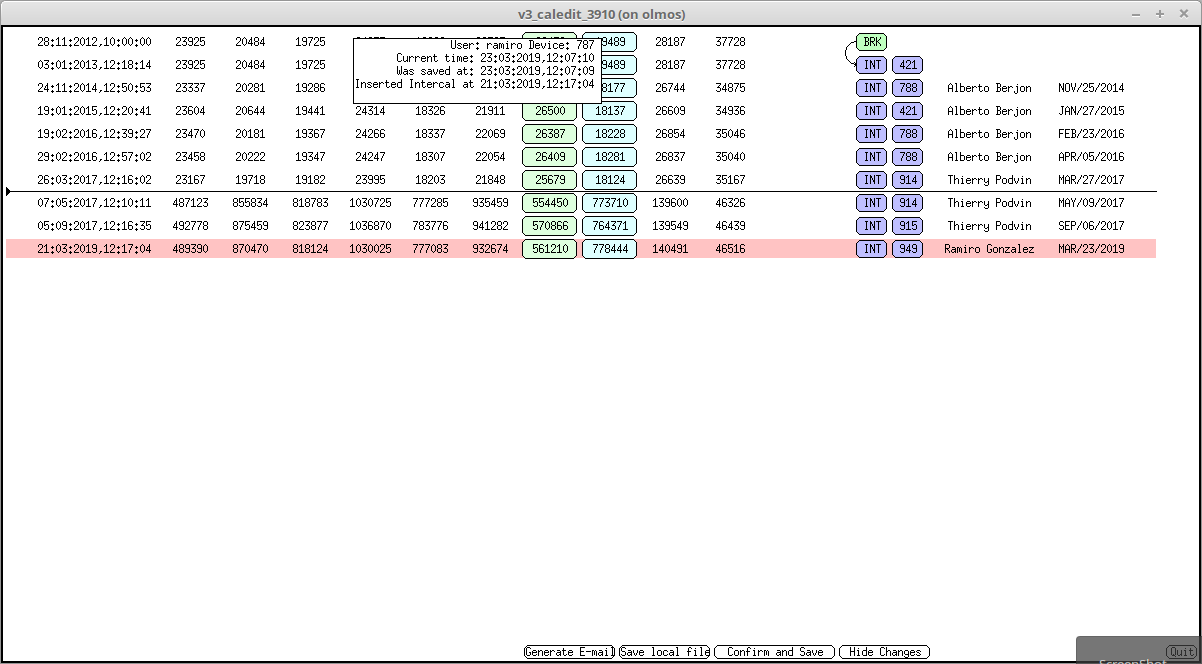
Task: Click INT tag in 24:11:2014 row
Action: tap(872, 88)
